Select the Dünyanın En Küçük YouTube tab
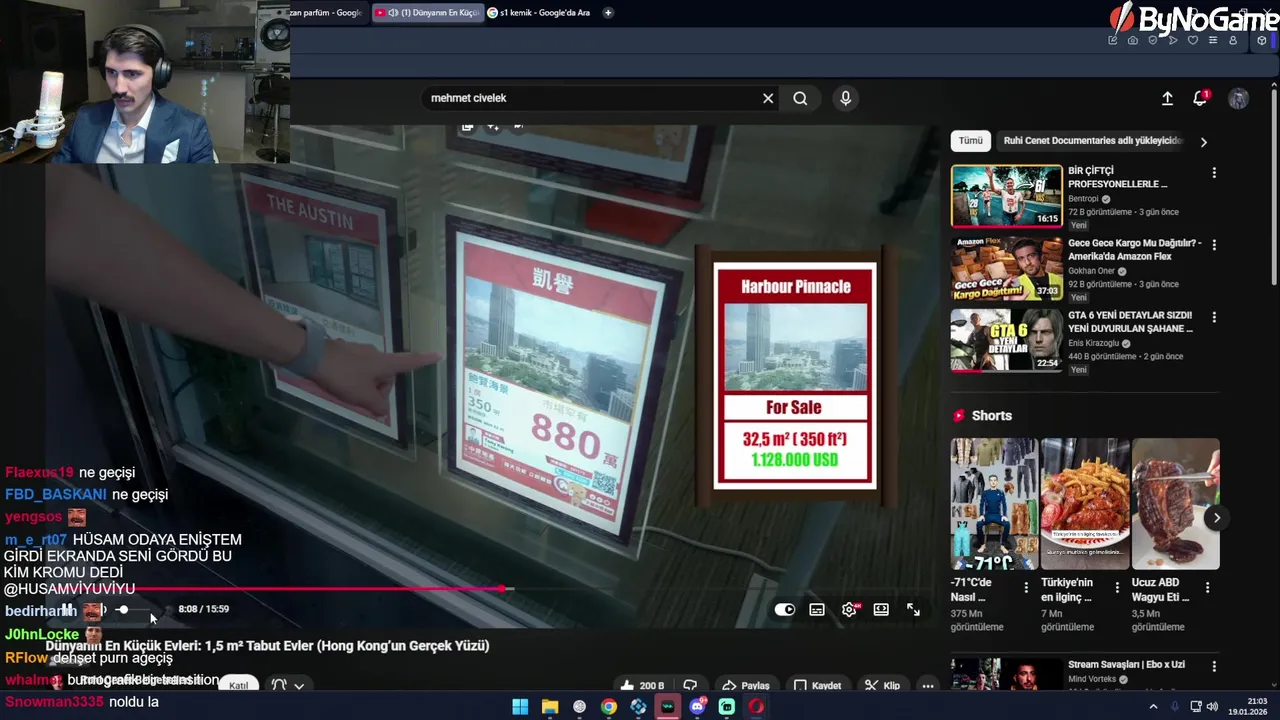The image size is (1280, 720). point(426,13)
